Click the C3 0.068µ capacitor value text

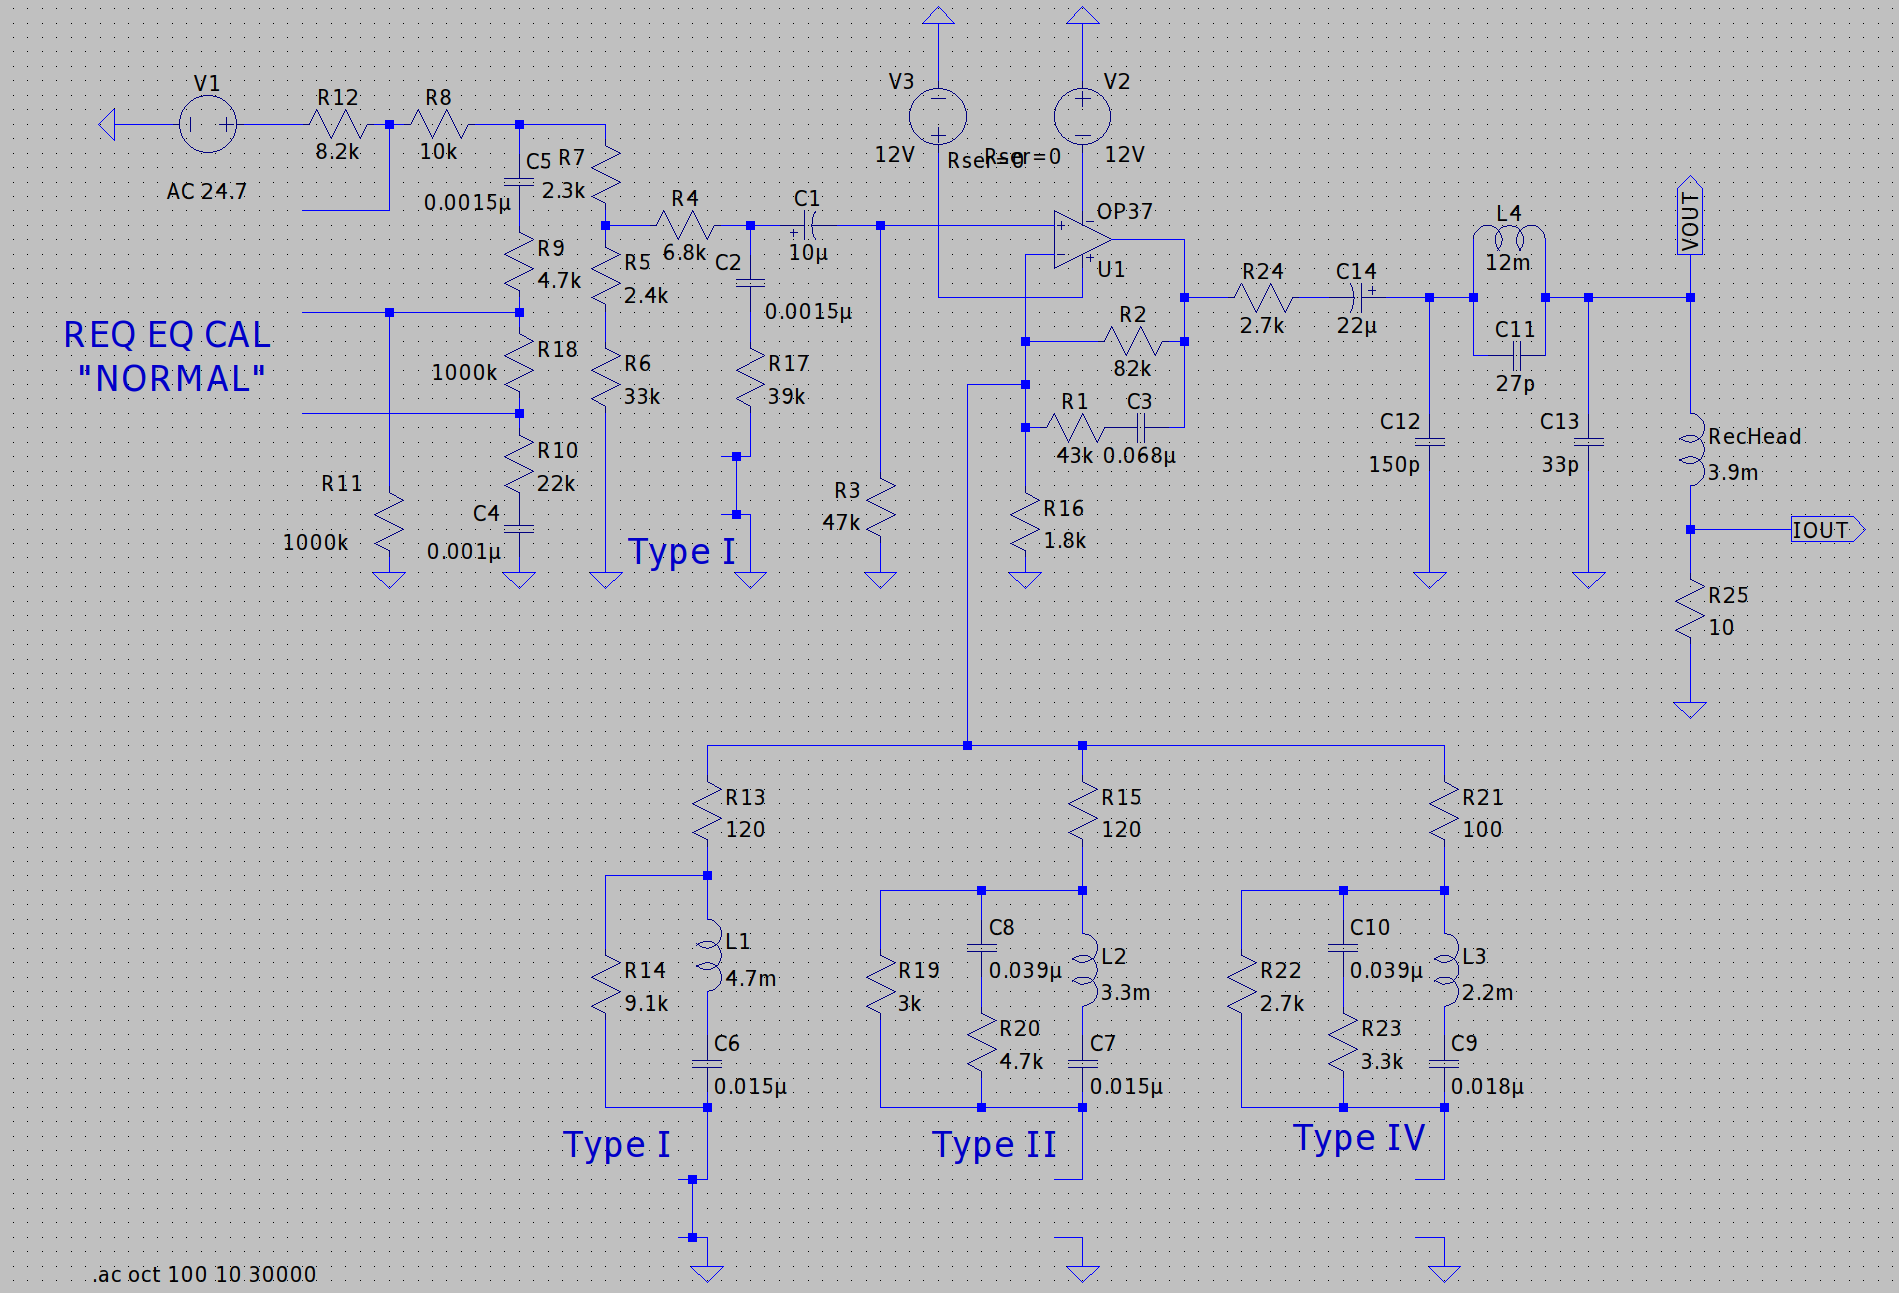(x=1139, y=456)
